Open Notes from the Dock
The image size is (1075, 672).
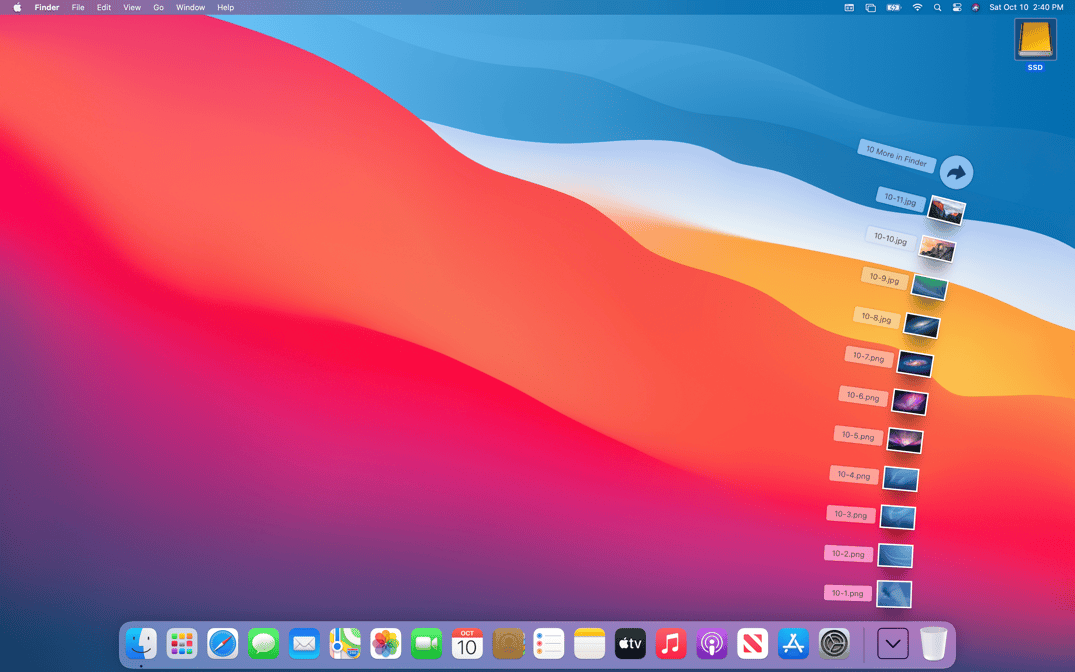(x=590, y=644)
